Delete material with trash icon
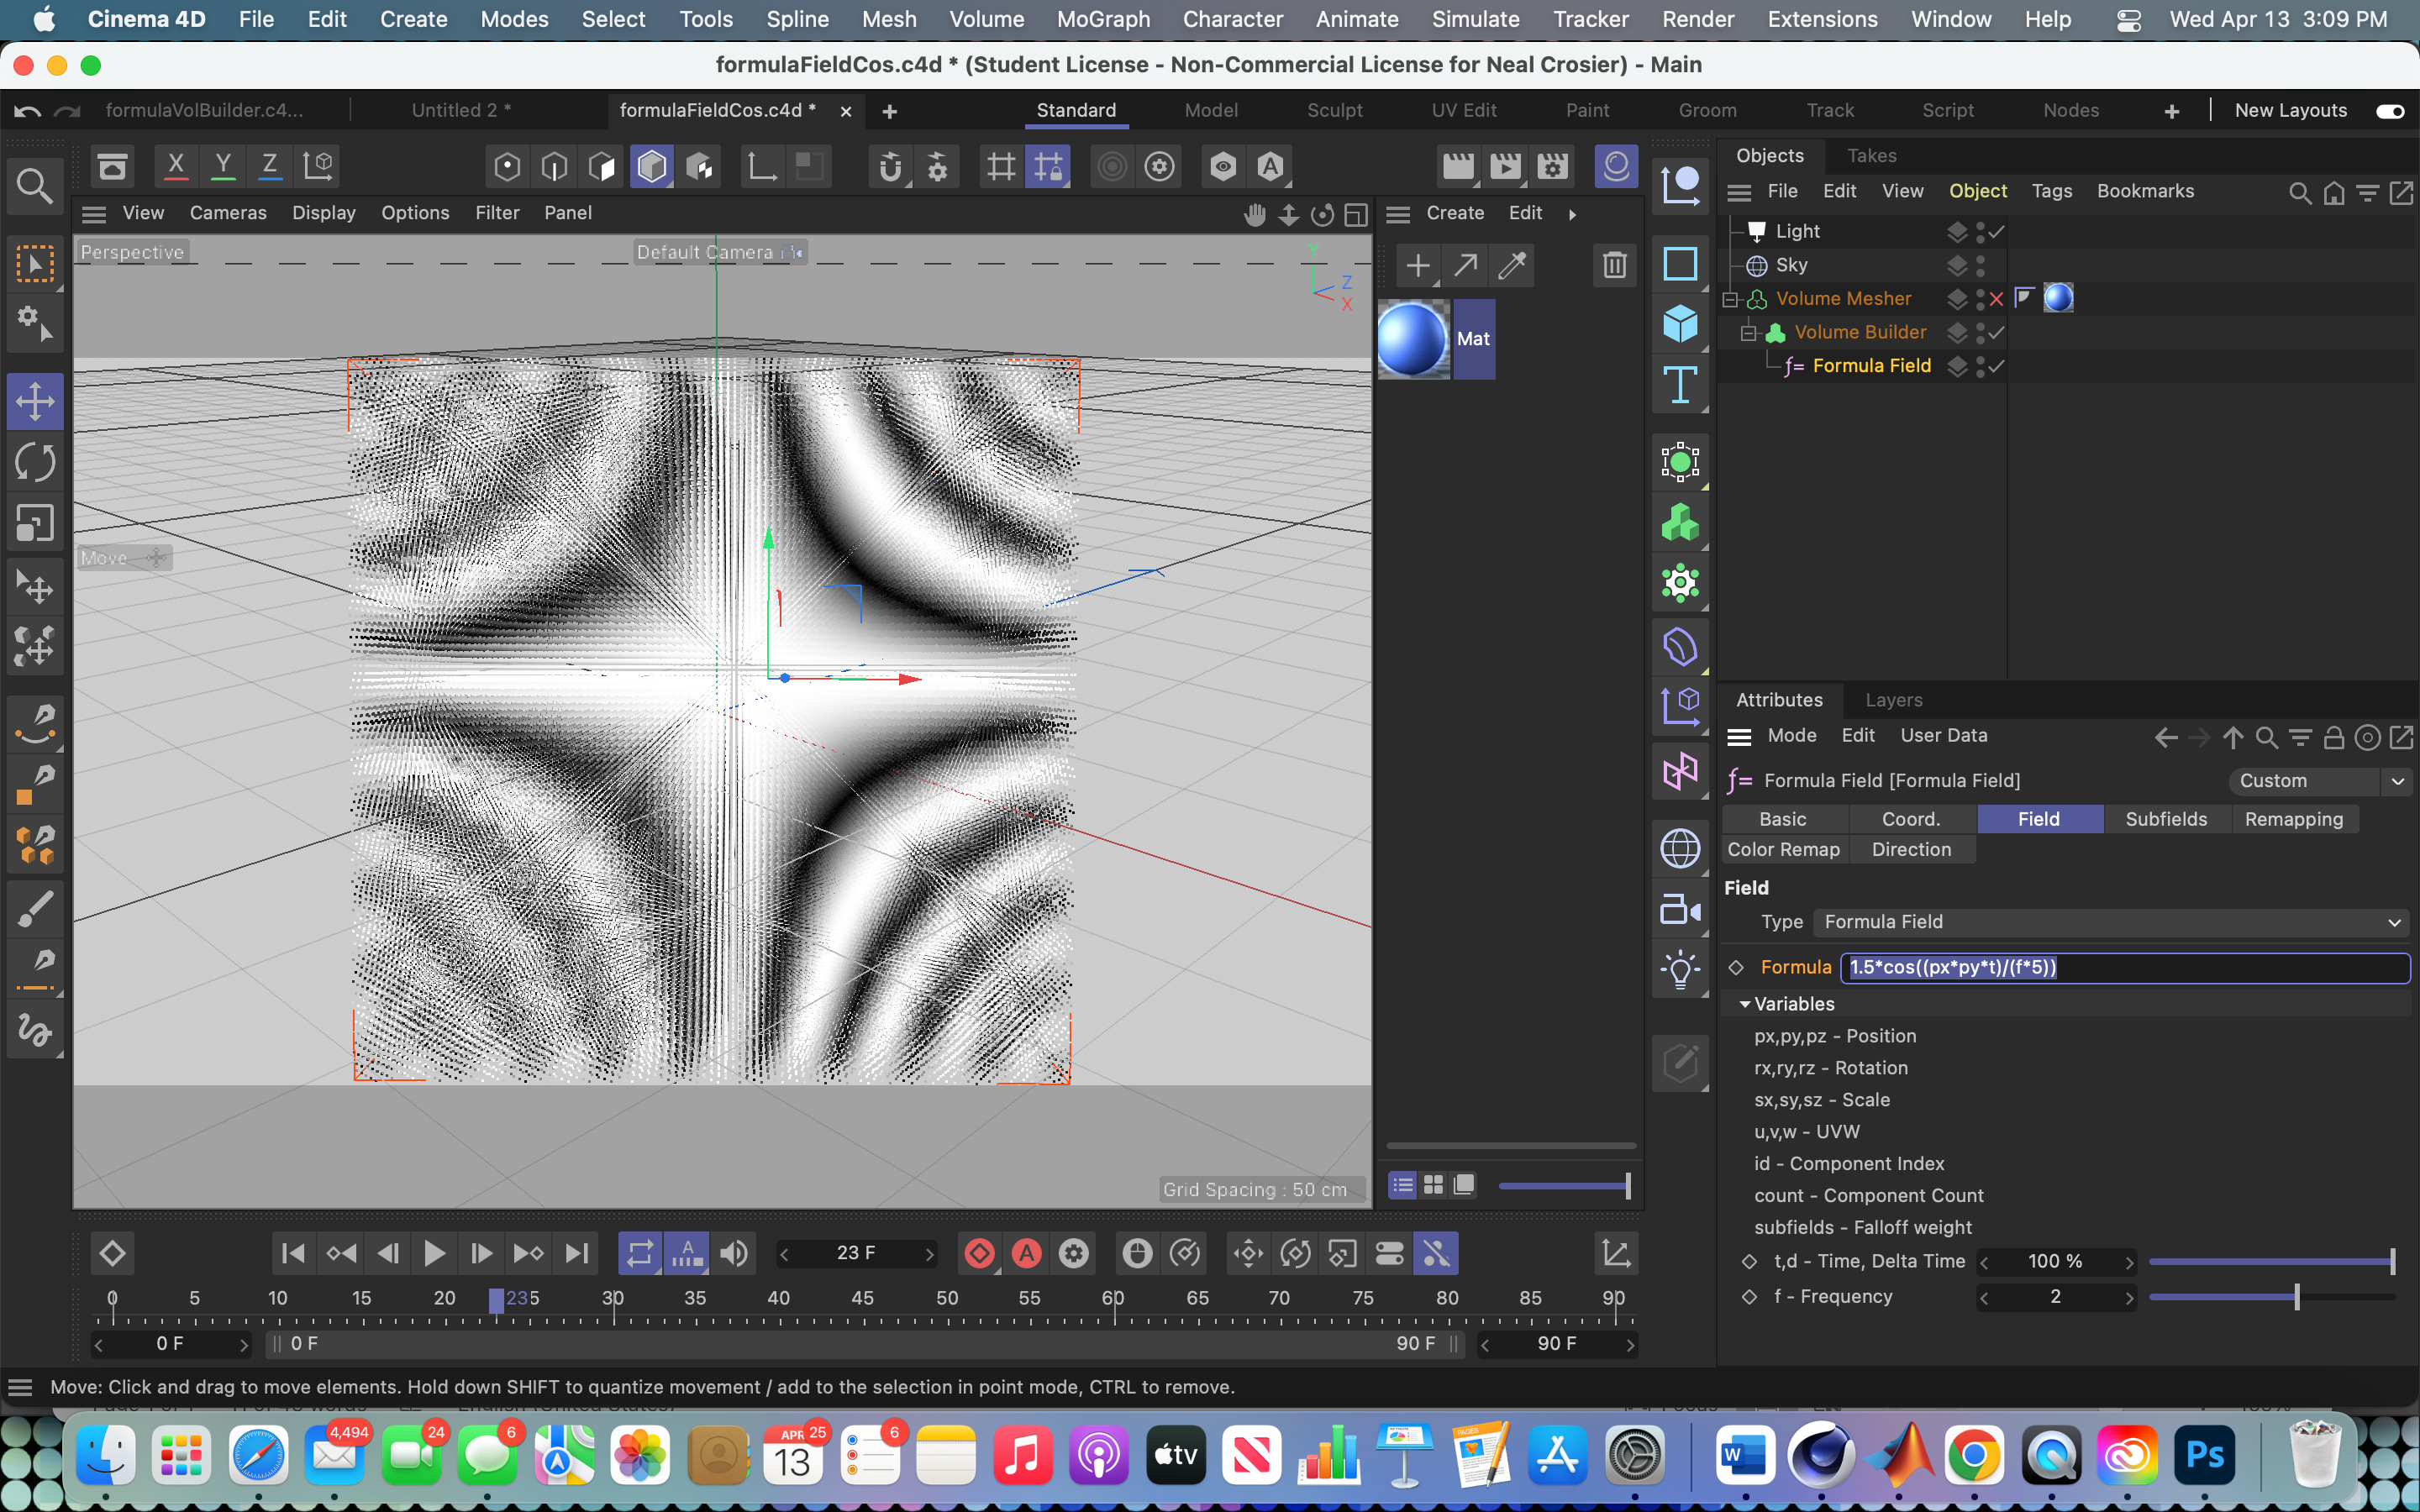 1614,265
